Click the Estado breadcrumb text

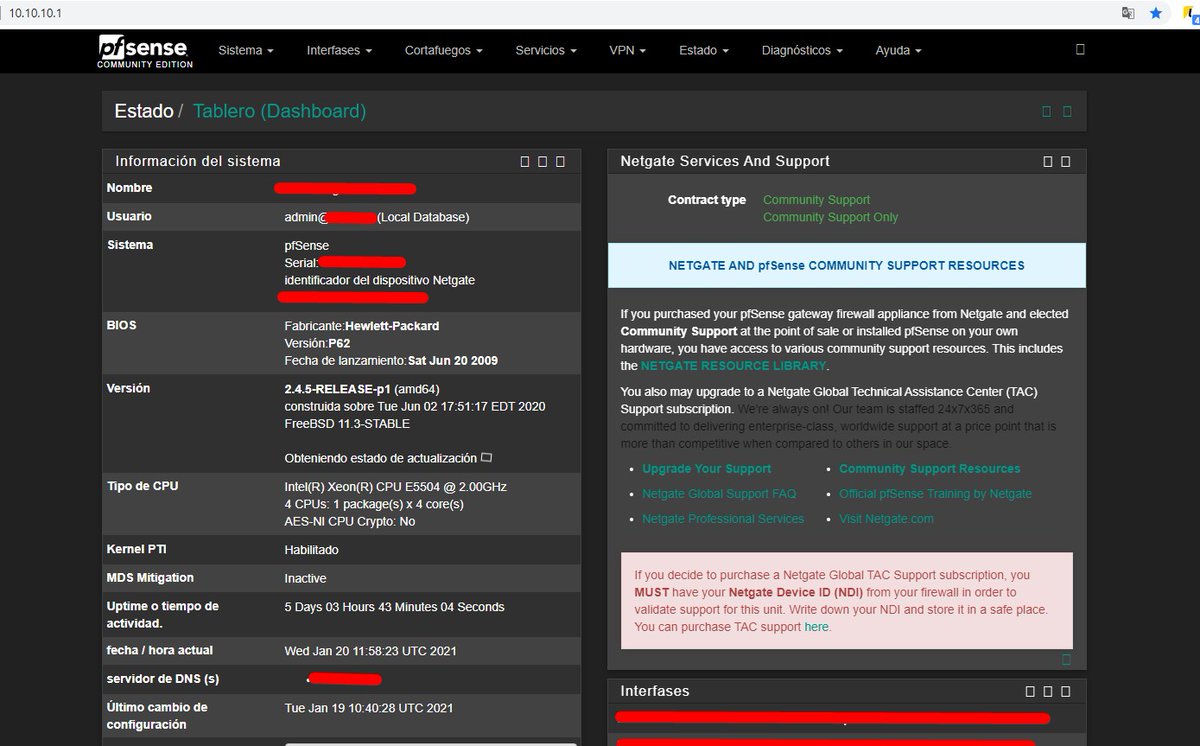pyautogui.click(x=144, y=111)
